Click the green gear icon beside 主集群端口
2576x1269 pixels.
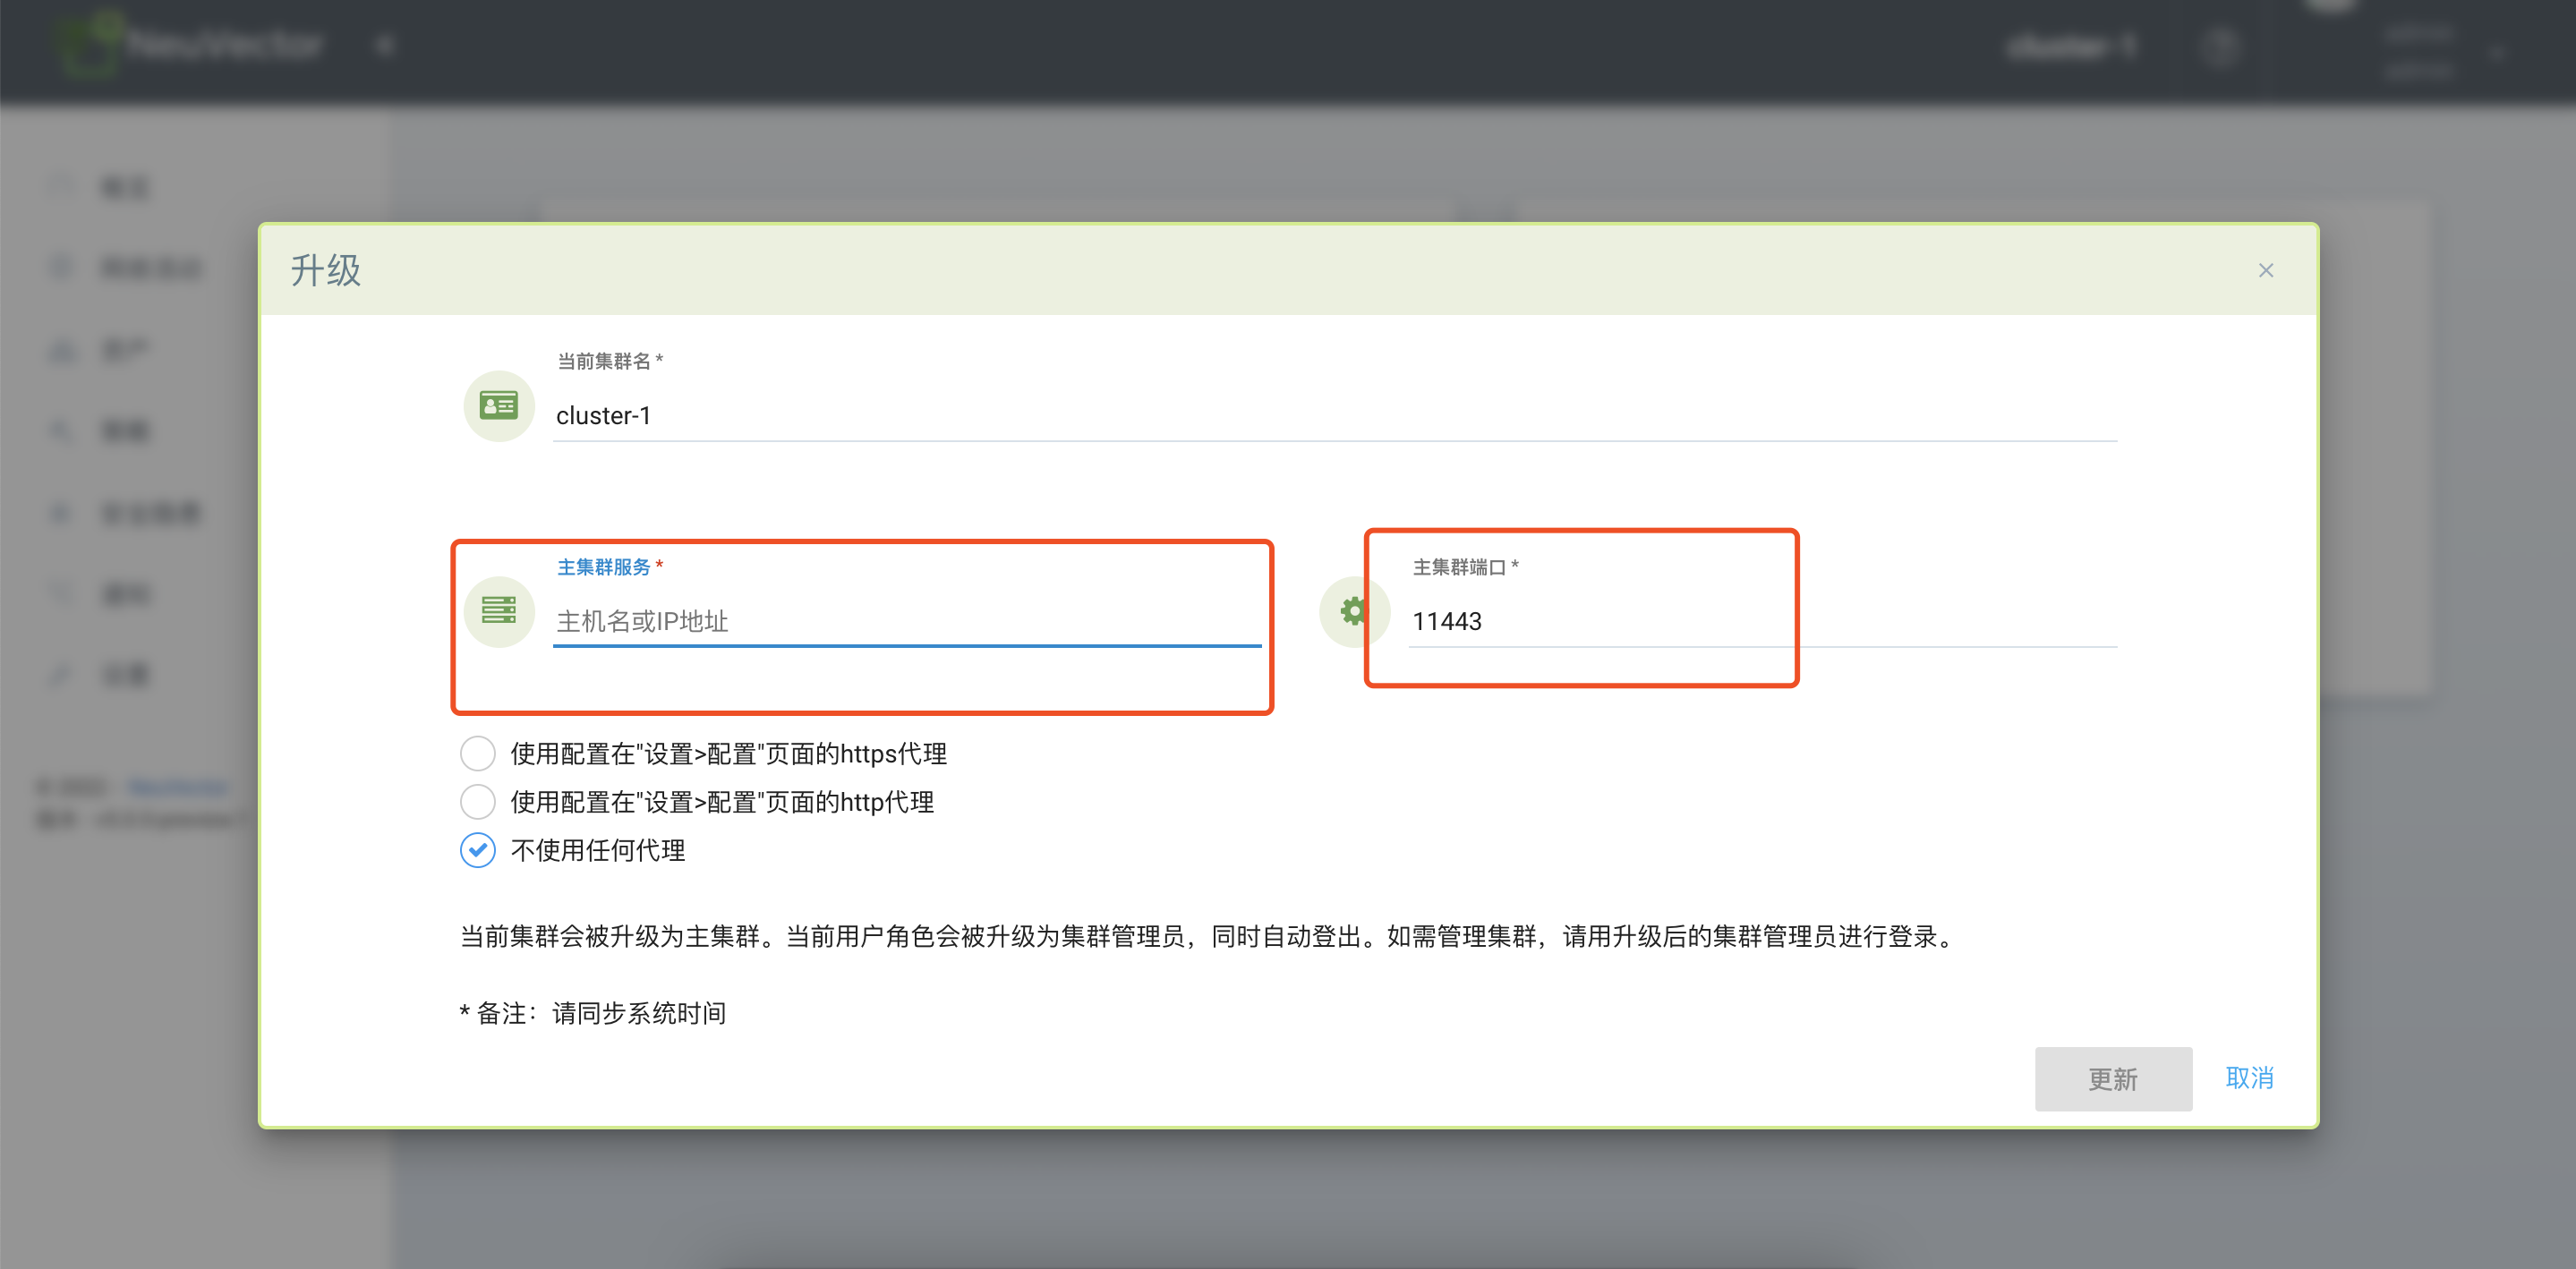tap(1353, 611)
